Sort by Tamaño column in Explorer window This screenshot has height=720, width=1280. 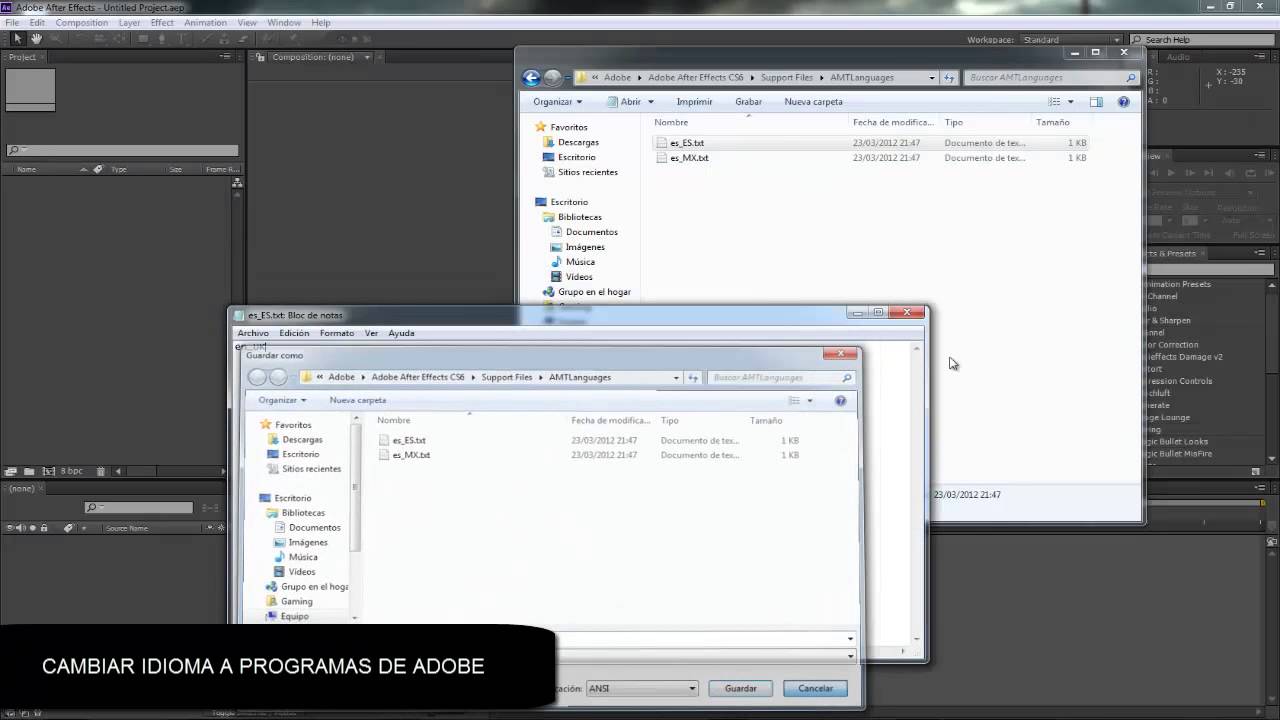click(1052, 122)
